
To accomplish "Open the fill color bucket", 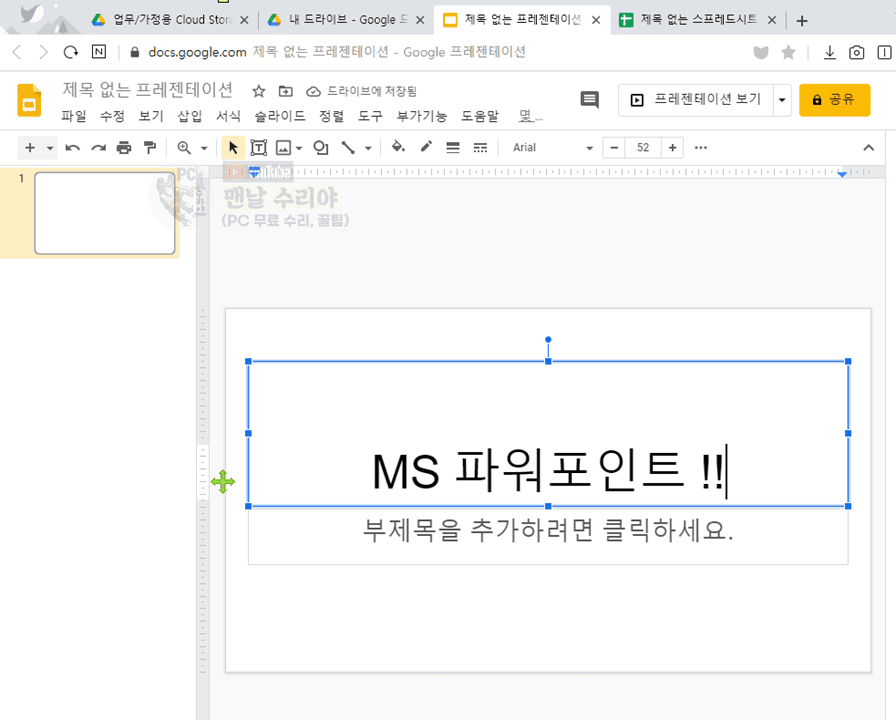I will (398, 147).
